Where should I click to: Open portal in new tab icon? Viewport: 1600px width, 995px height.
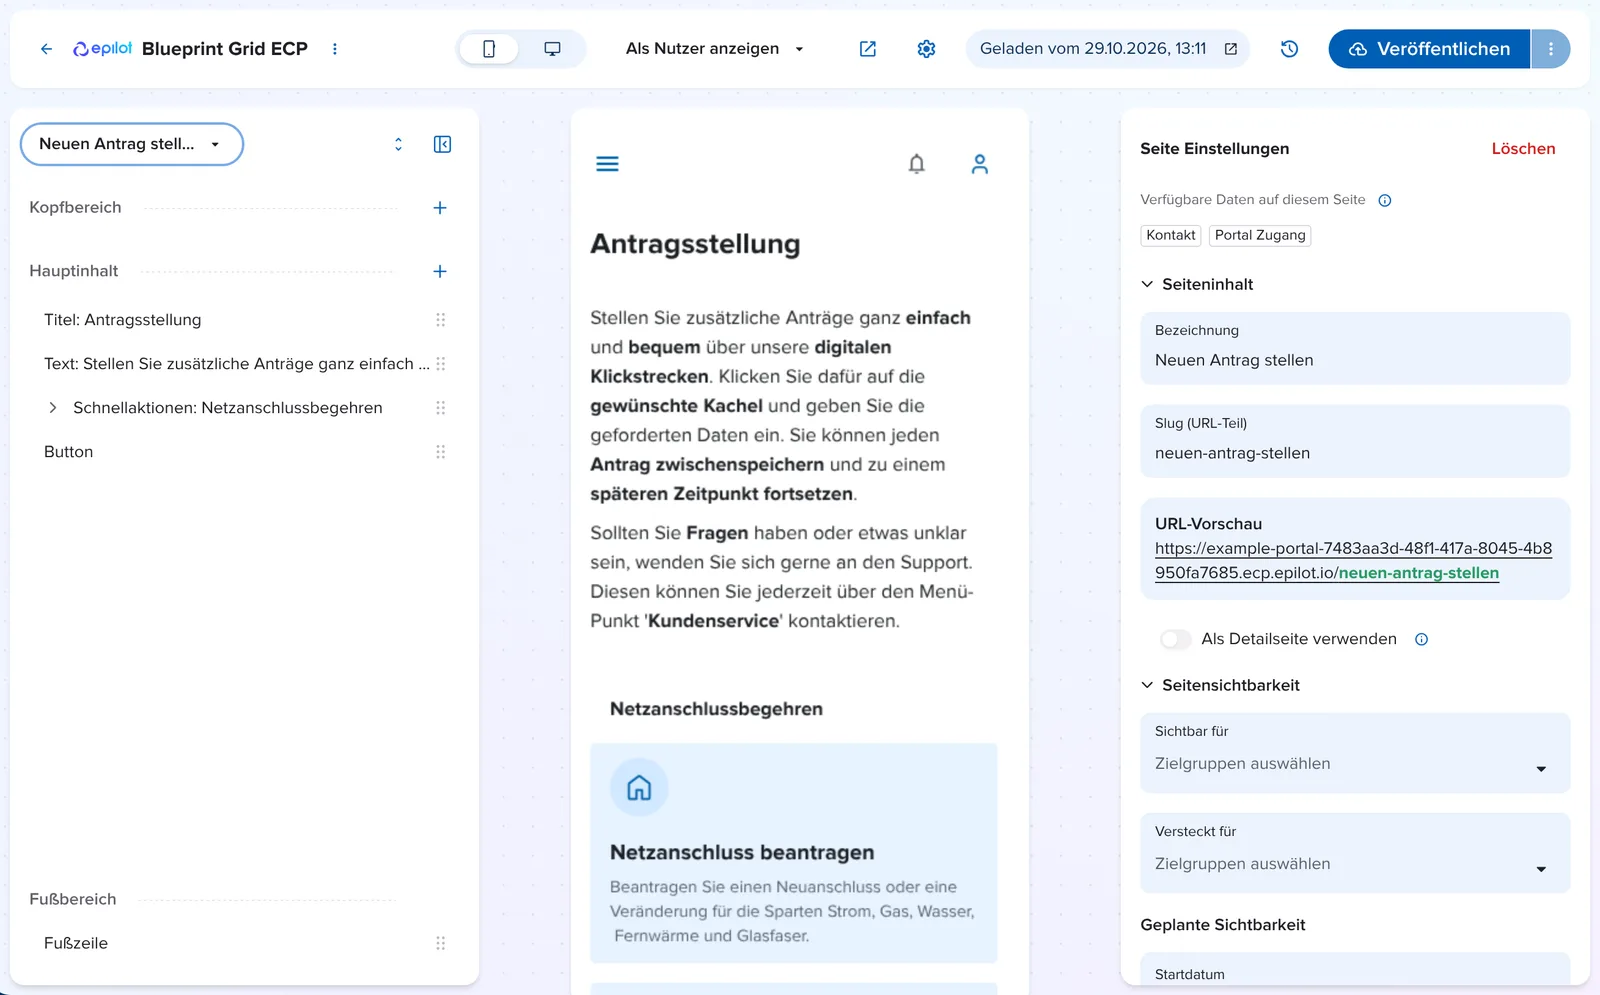click(x=868, y=49)
